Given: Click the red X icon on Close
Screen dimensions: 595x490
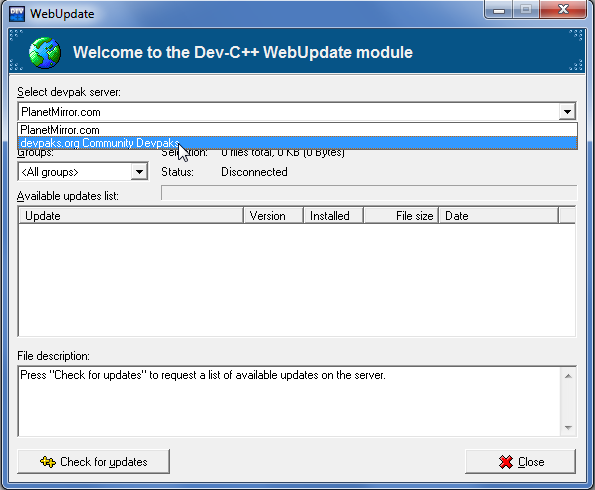Looking at the screenshot, I should (x=506, y=462).
